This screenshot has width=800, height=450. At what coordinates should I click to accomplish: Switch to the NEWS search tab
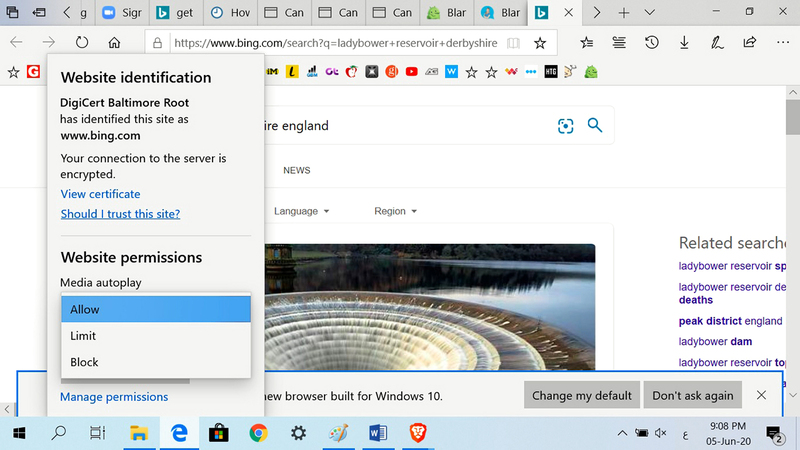pos(296,171)
